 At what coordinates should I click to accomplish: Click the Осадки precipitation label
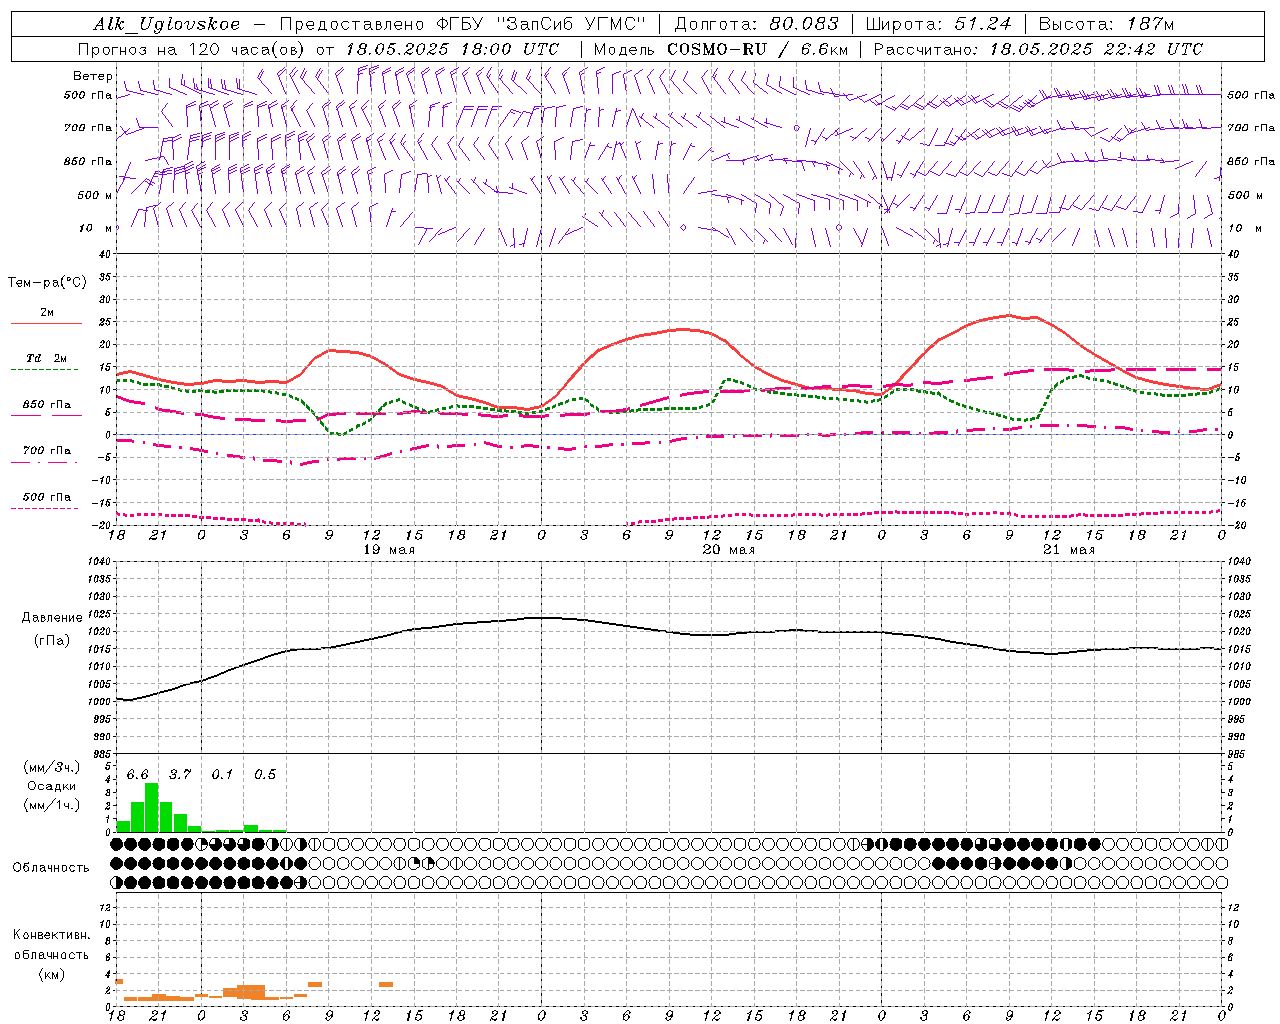[x=52, y=786]
